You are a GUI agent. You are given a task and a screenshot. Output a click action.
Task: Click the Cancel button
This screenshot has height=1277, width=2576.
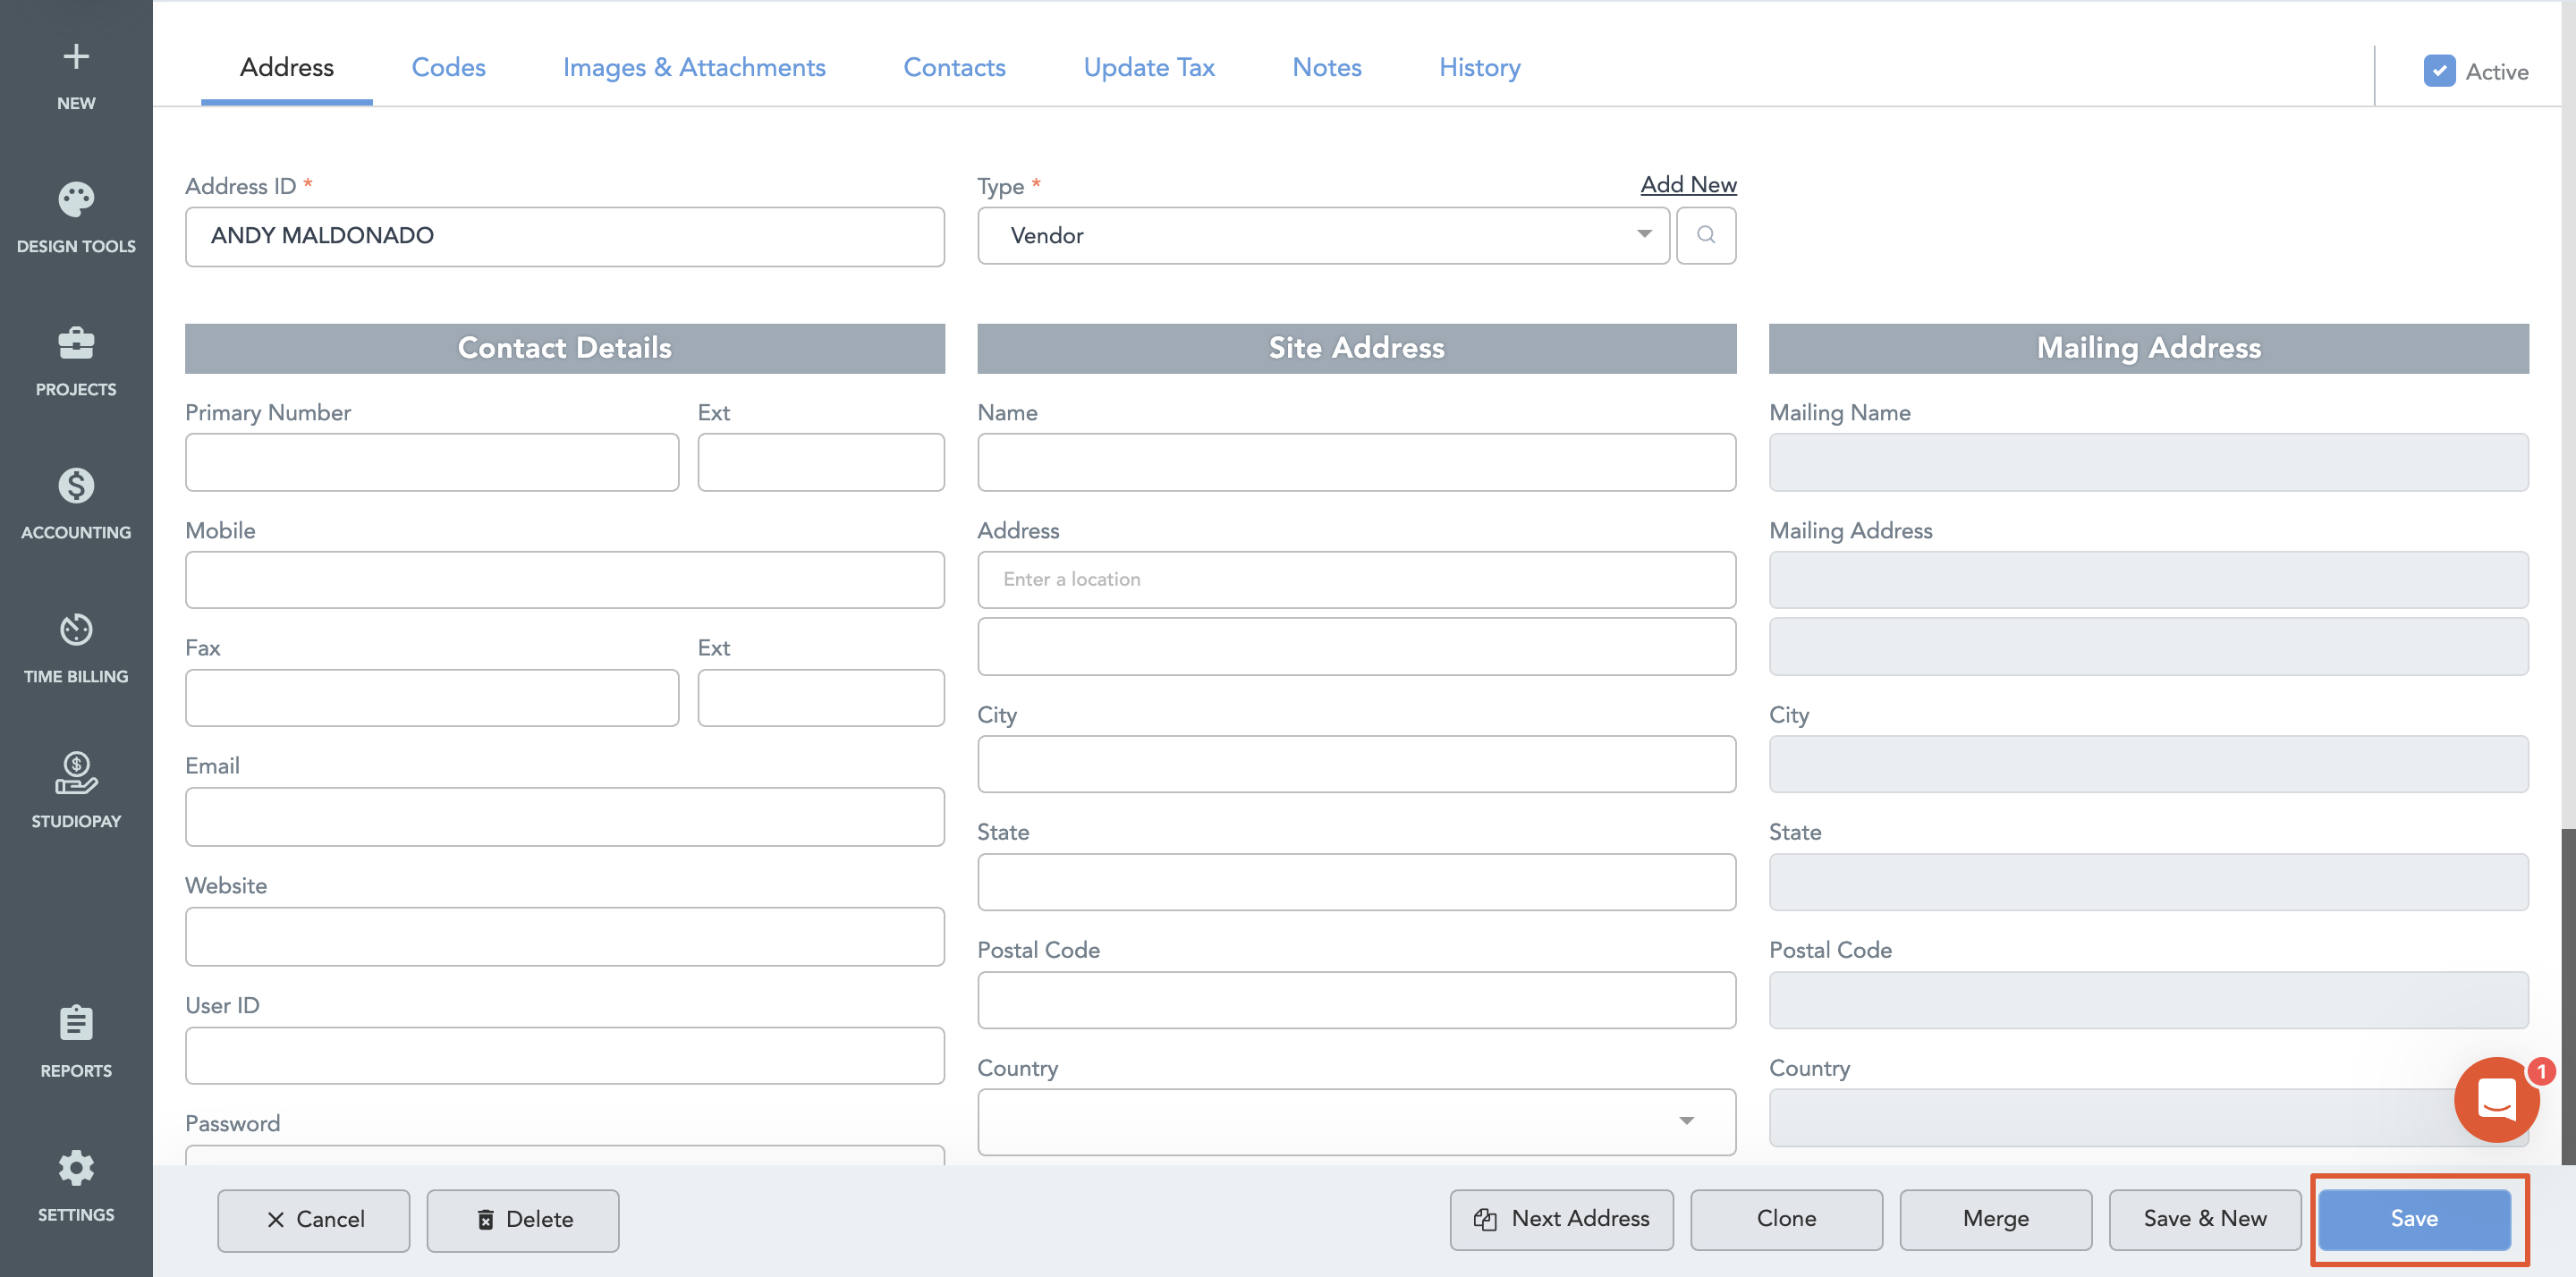click(313, 1219)
